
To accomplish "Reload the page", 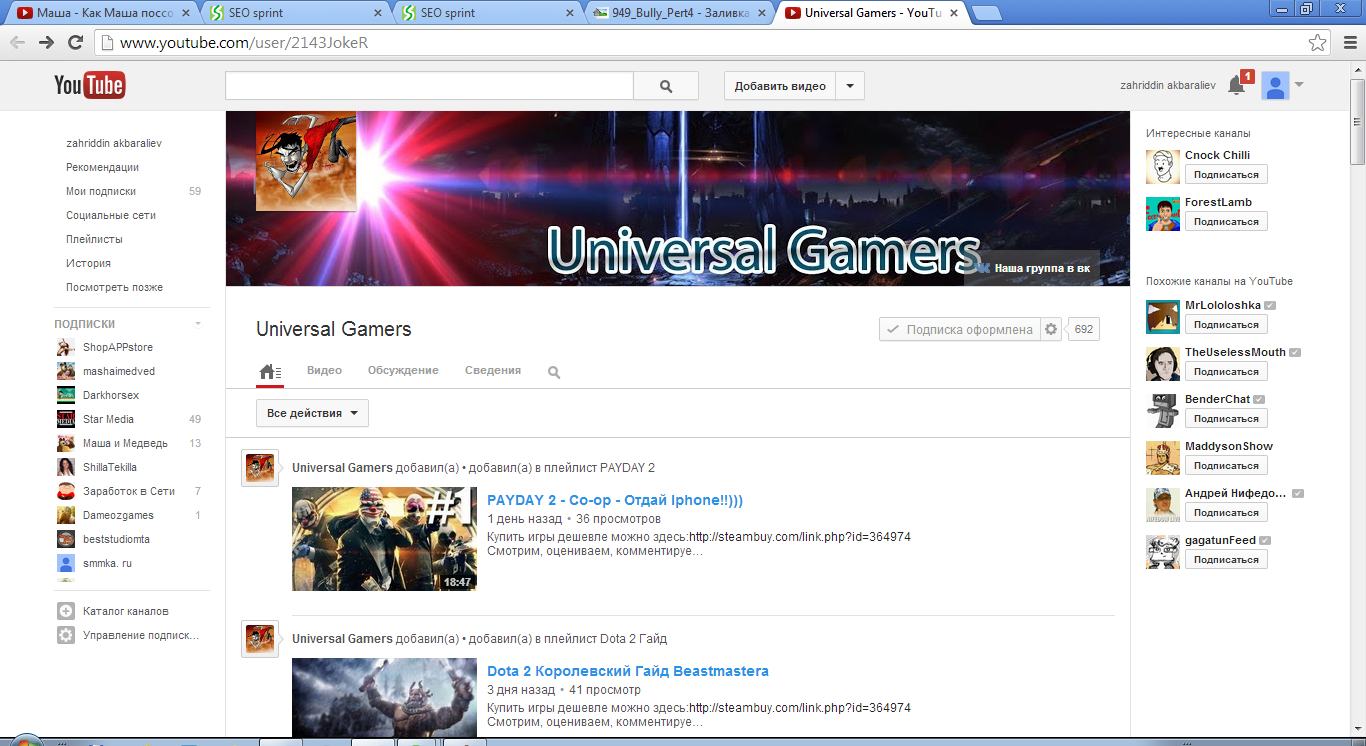I will click(x=75, y=43).
